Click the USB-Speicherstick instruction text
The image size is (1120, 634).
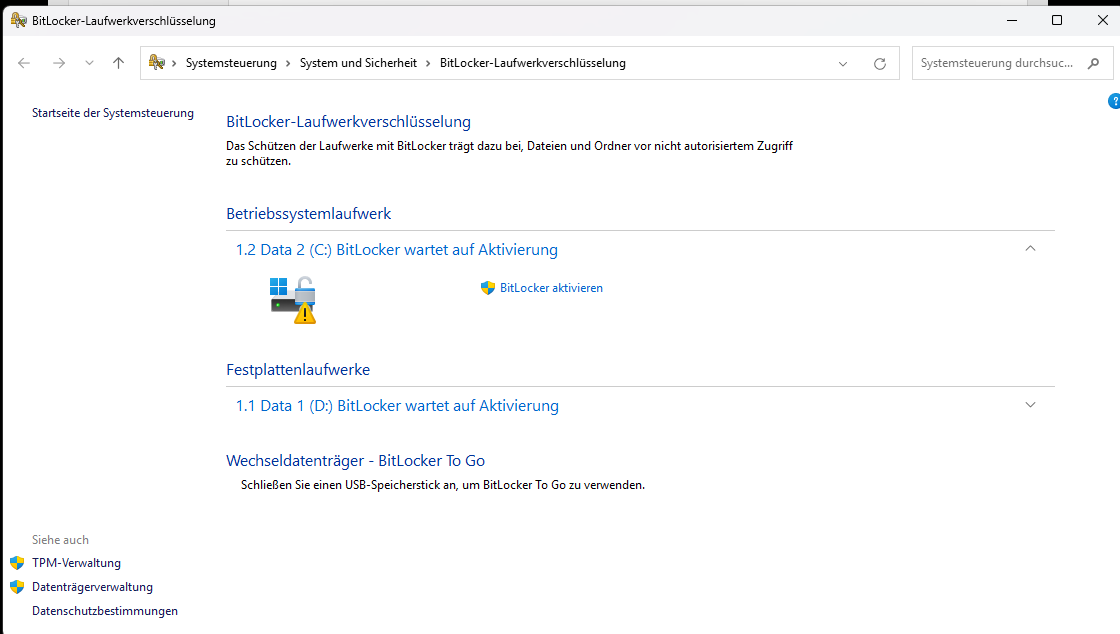click(x=443, y=485)
